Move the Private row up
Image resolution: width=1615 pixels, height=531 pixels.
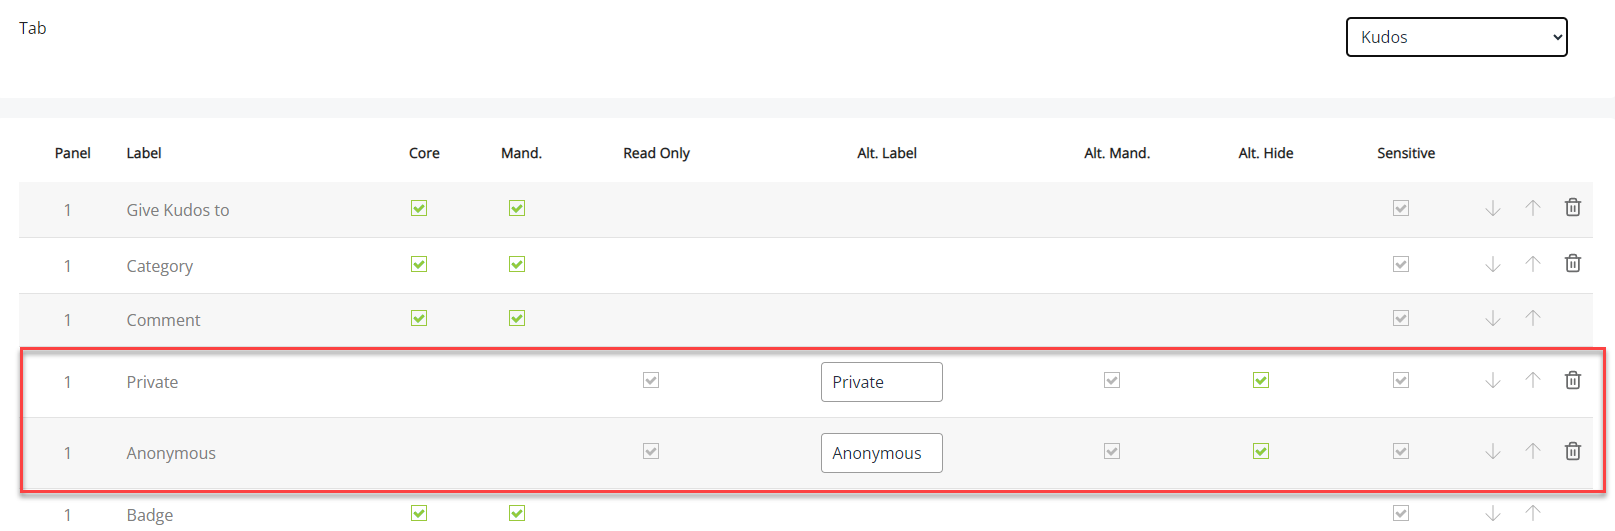coord(1533,380)
